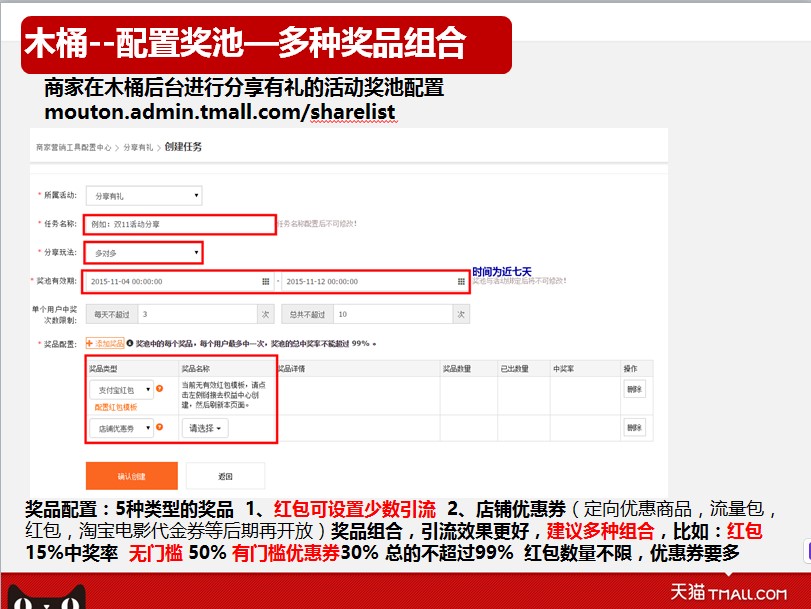
Task: Click the 添加奖品 add prize button
Action: [105, 344]
